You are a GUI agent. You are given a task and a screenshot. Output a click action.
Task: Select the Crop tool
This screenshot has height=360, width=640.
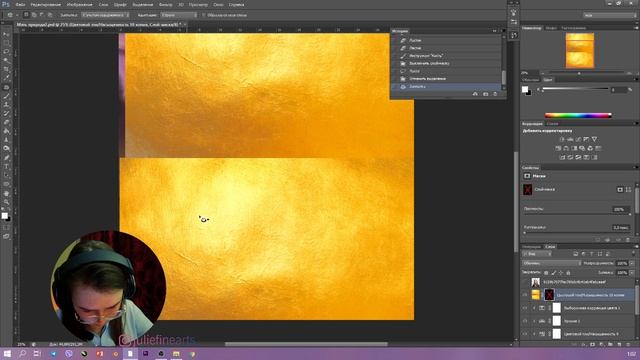point(6,69)
